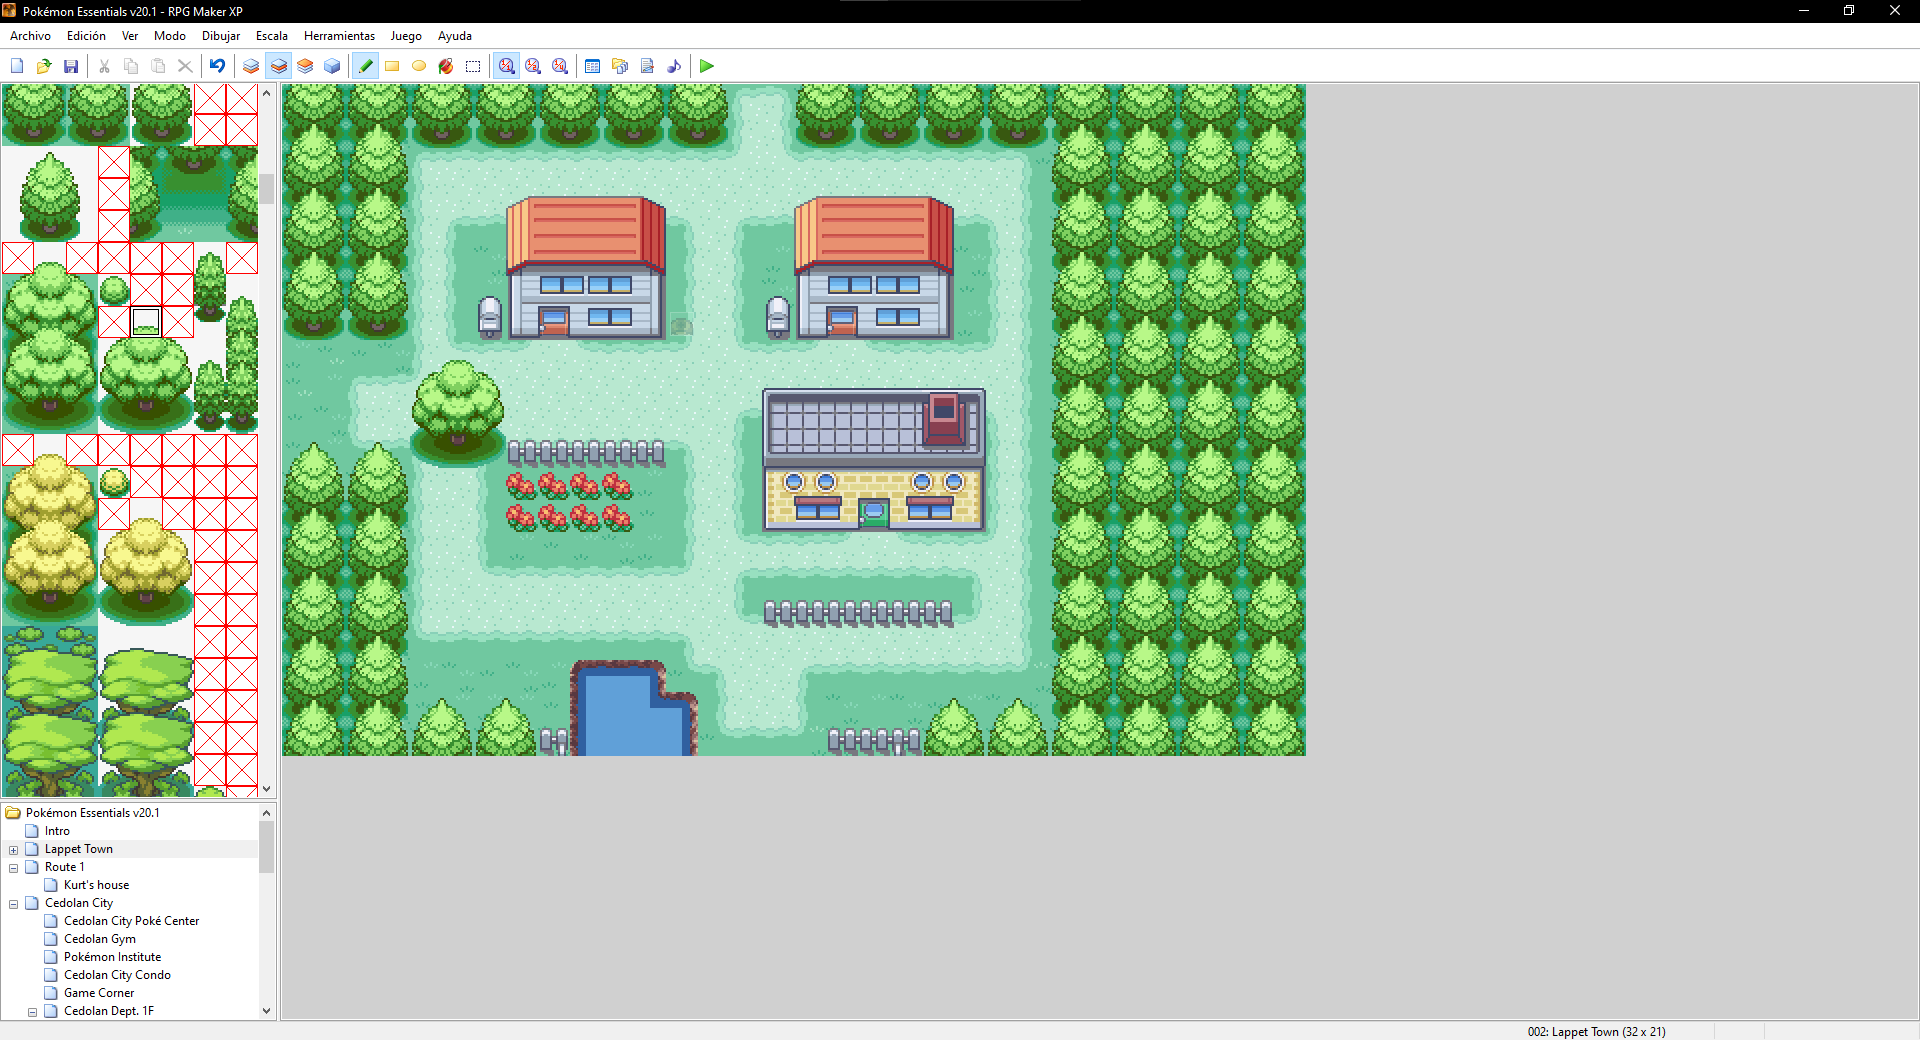Open the Herramientas menu
Image resolution: width=1920 pixels, height=1040 pixels.
click(339, 36)
